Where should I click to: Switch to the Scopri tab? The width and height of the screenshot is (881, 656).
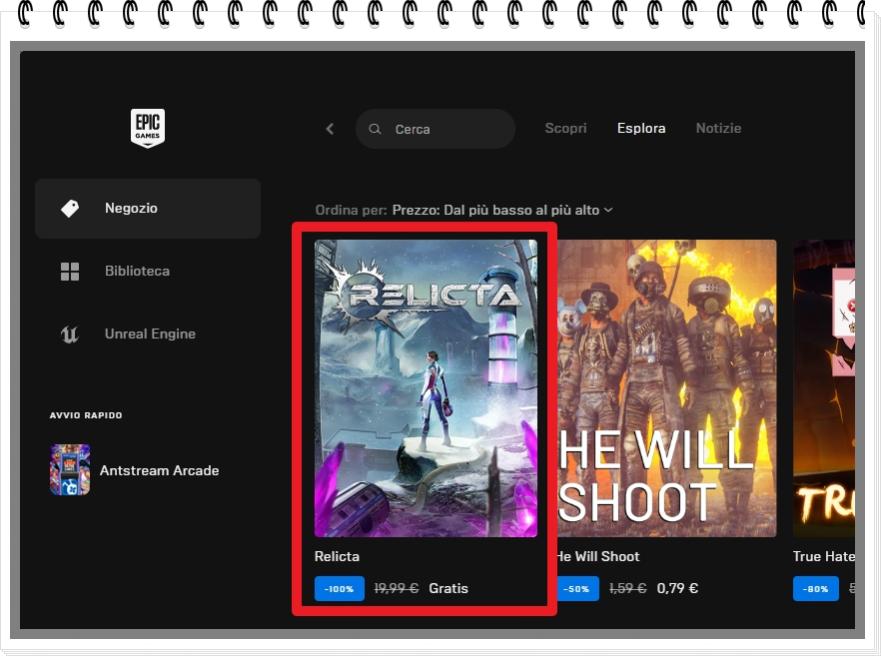[x=566, y=128]
